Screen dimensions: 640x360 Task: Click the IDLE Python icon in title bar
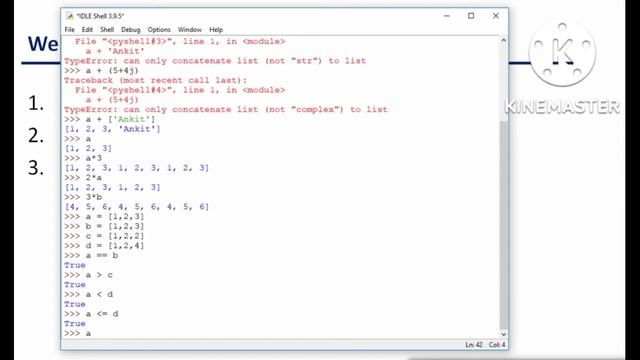70,16
